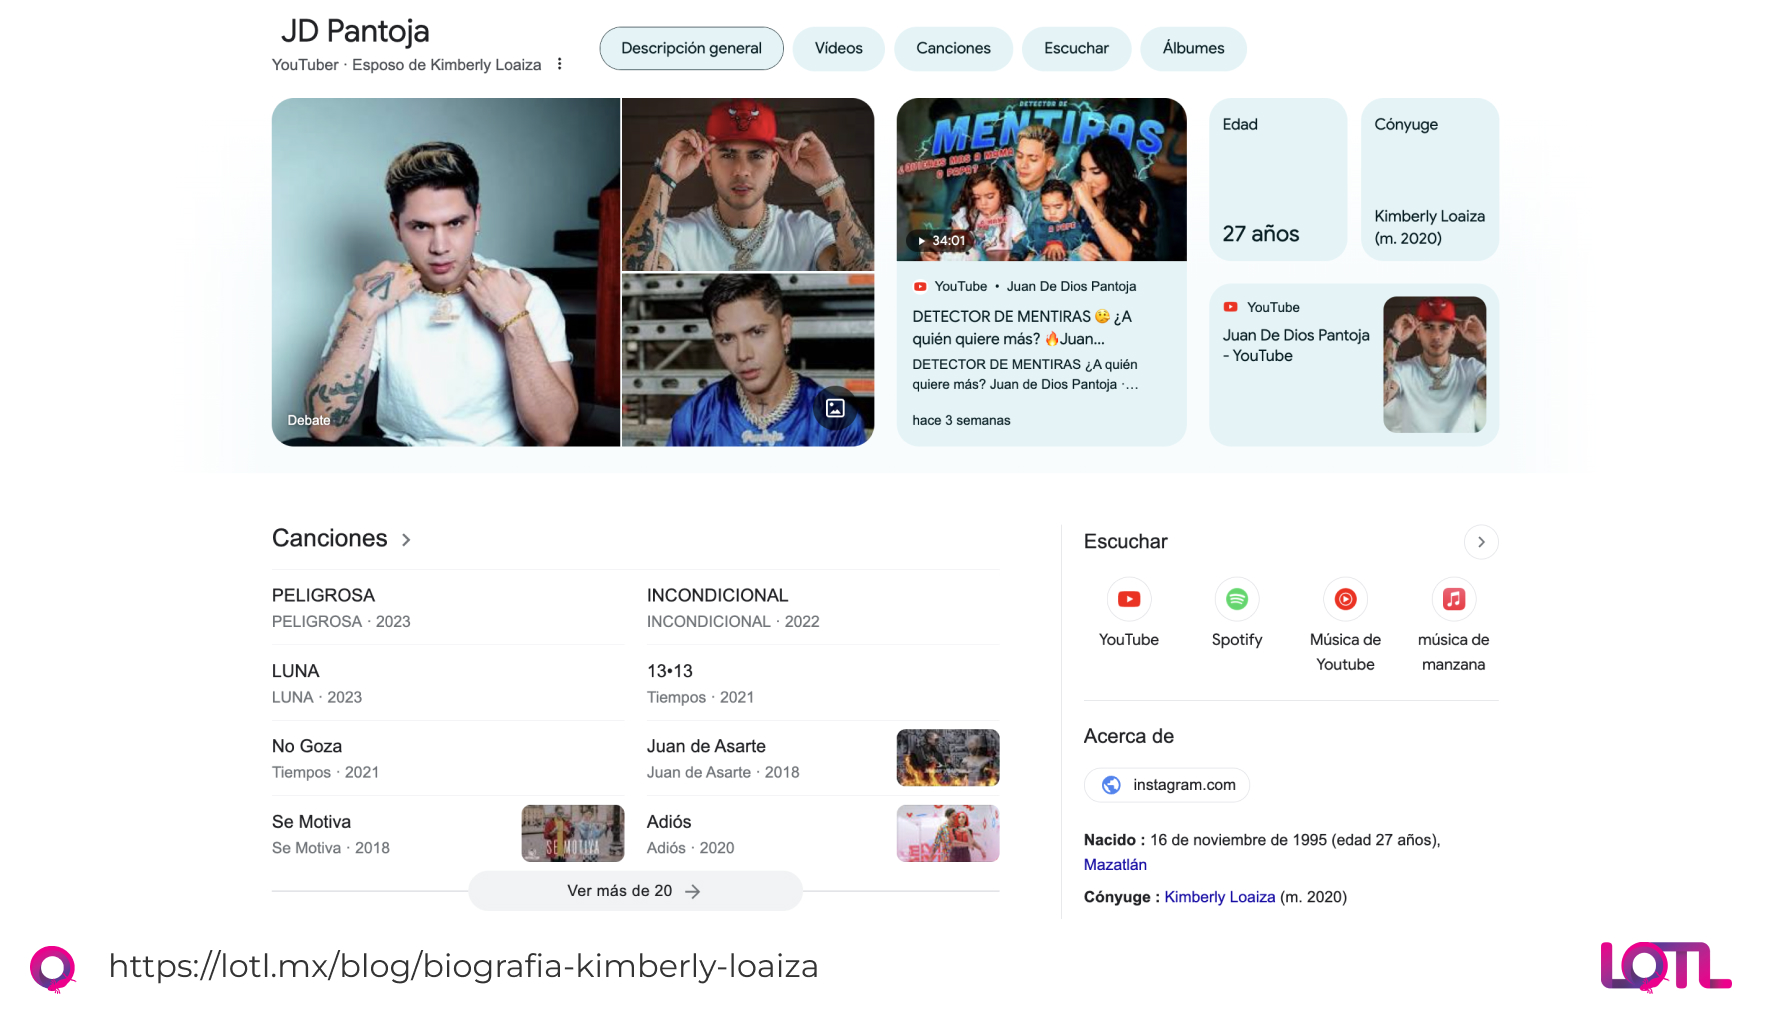1792x1024 pixels.
Task: Click Ver más de 20 songs
Action: point(634,891)
